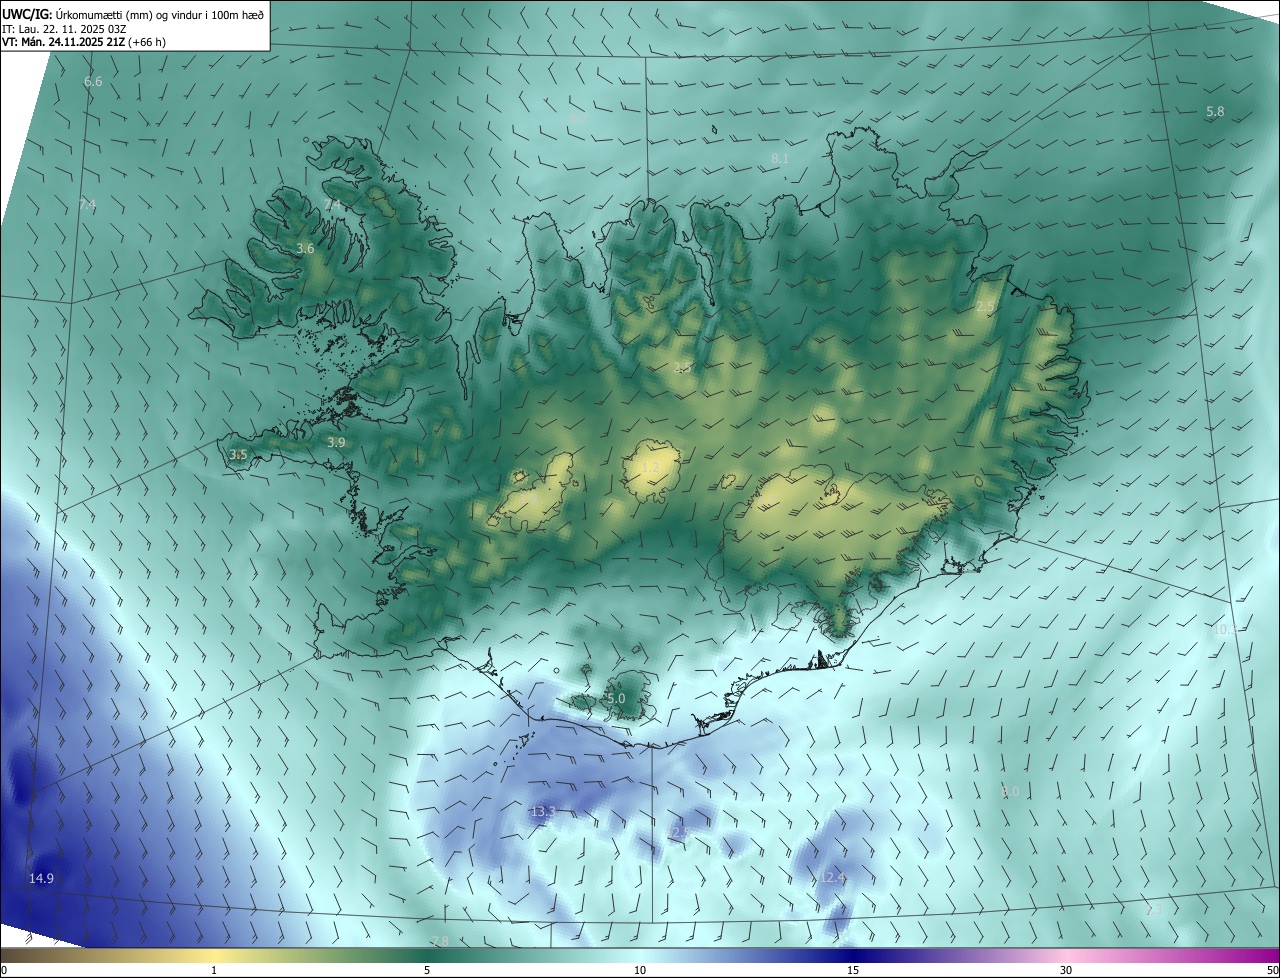Click the 12.5 value in the southern sea
The width and height of the screenshot is (1280, 978).
click(680, 832)
